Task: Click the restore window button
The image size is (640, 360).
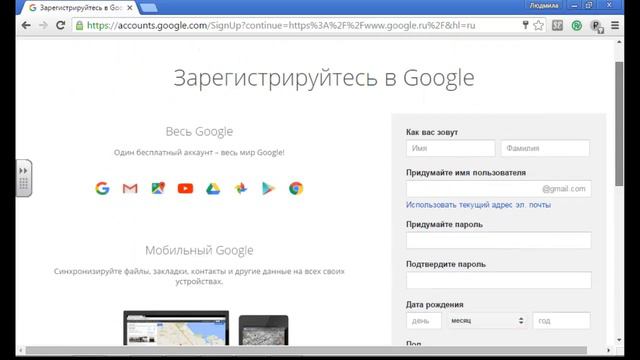Action: click(x=589, y=5)
